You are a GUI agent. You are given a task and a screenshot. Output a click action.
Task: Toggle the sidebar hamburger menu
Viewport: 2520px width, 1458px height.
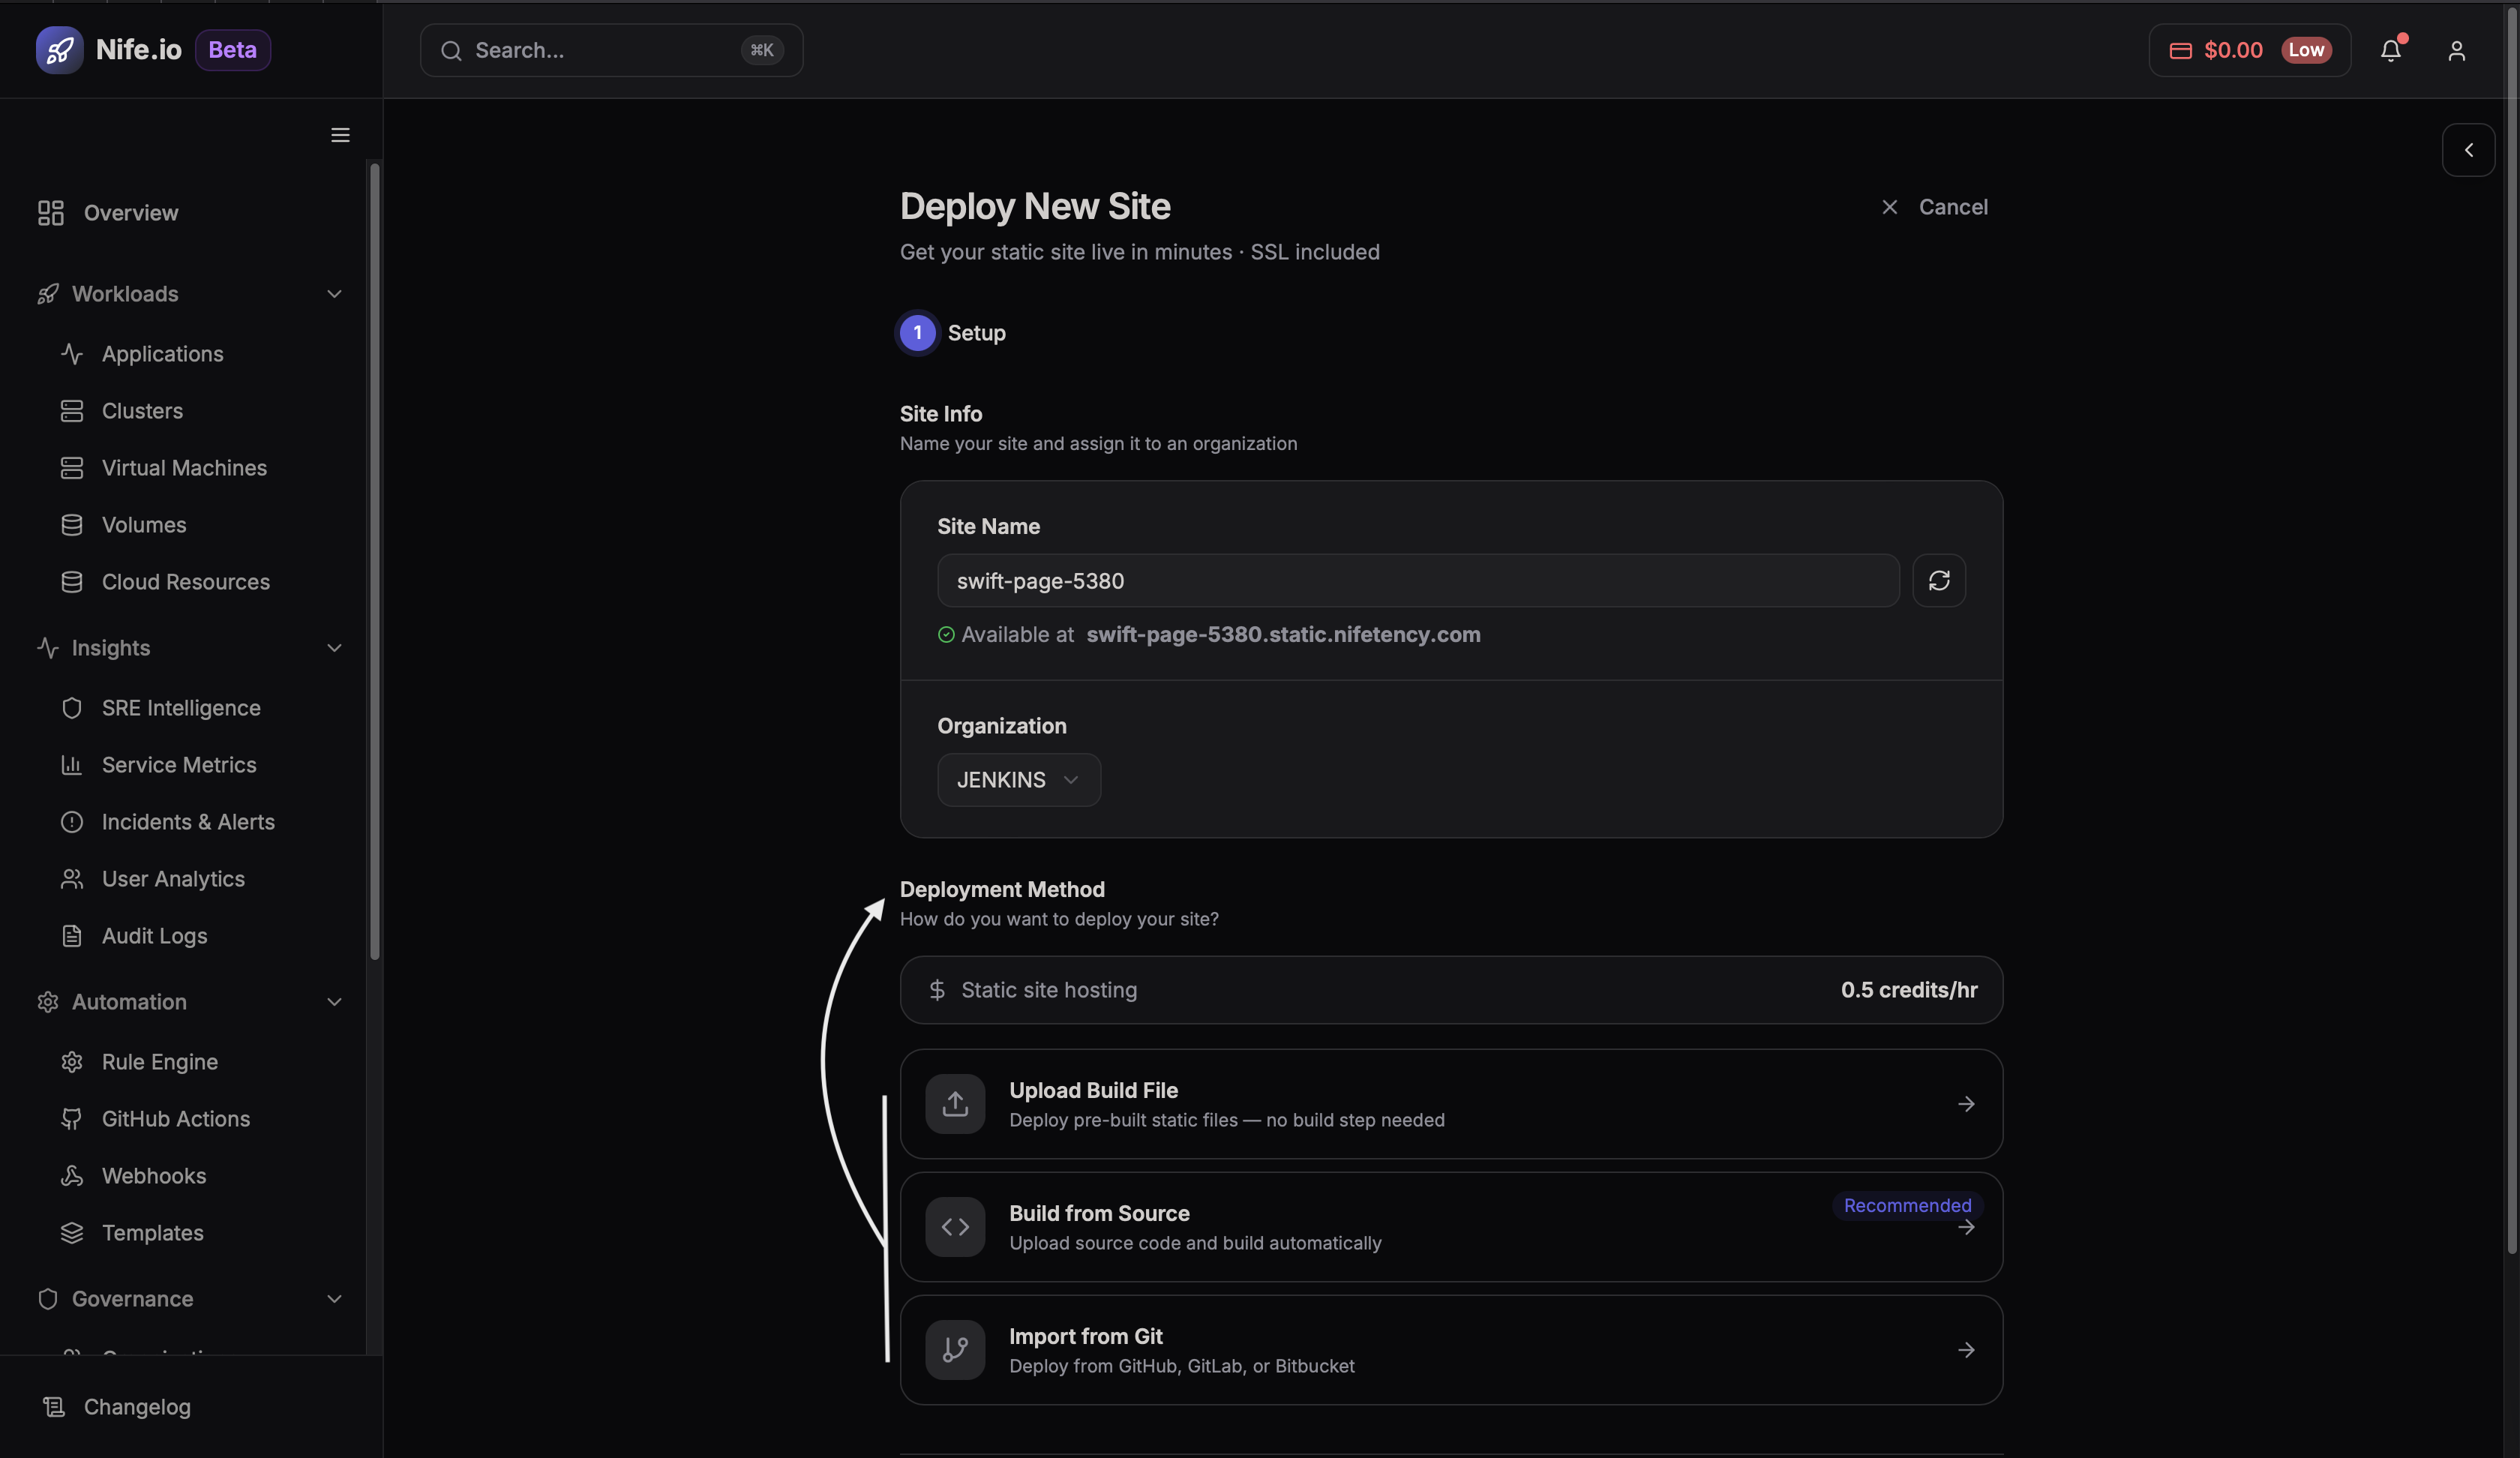[339, 135]
